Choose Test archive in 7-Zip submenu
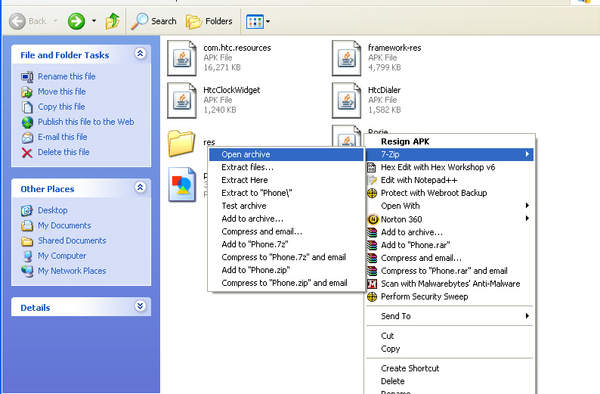This screenshot has height=394, width=600. coord(286,206)
